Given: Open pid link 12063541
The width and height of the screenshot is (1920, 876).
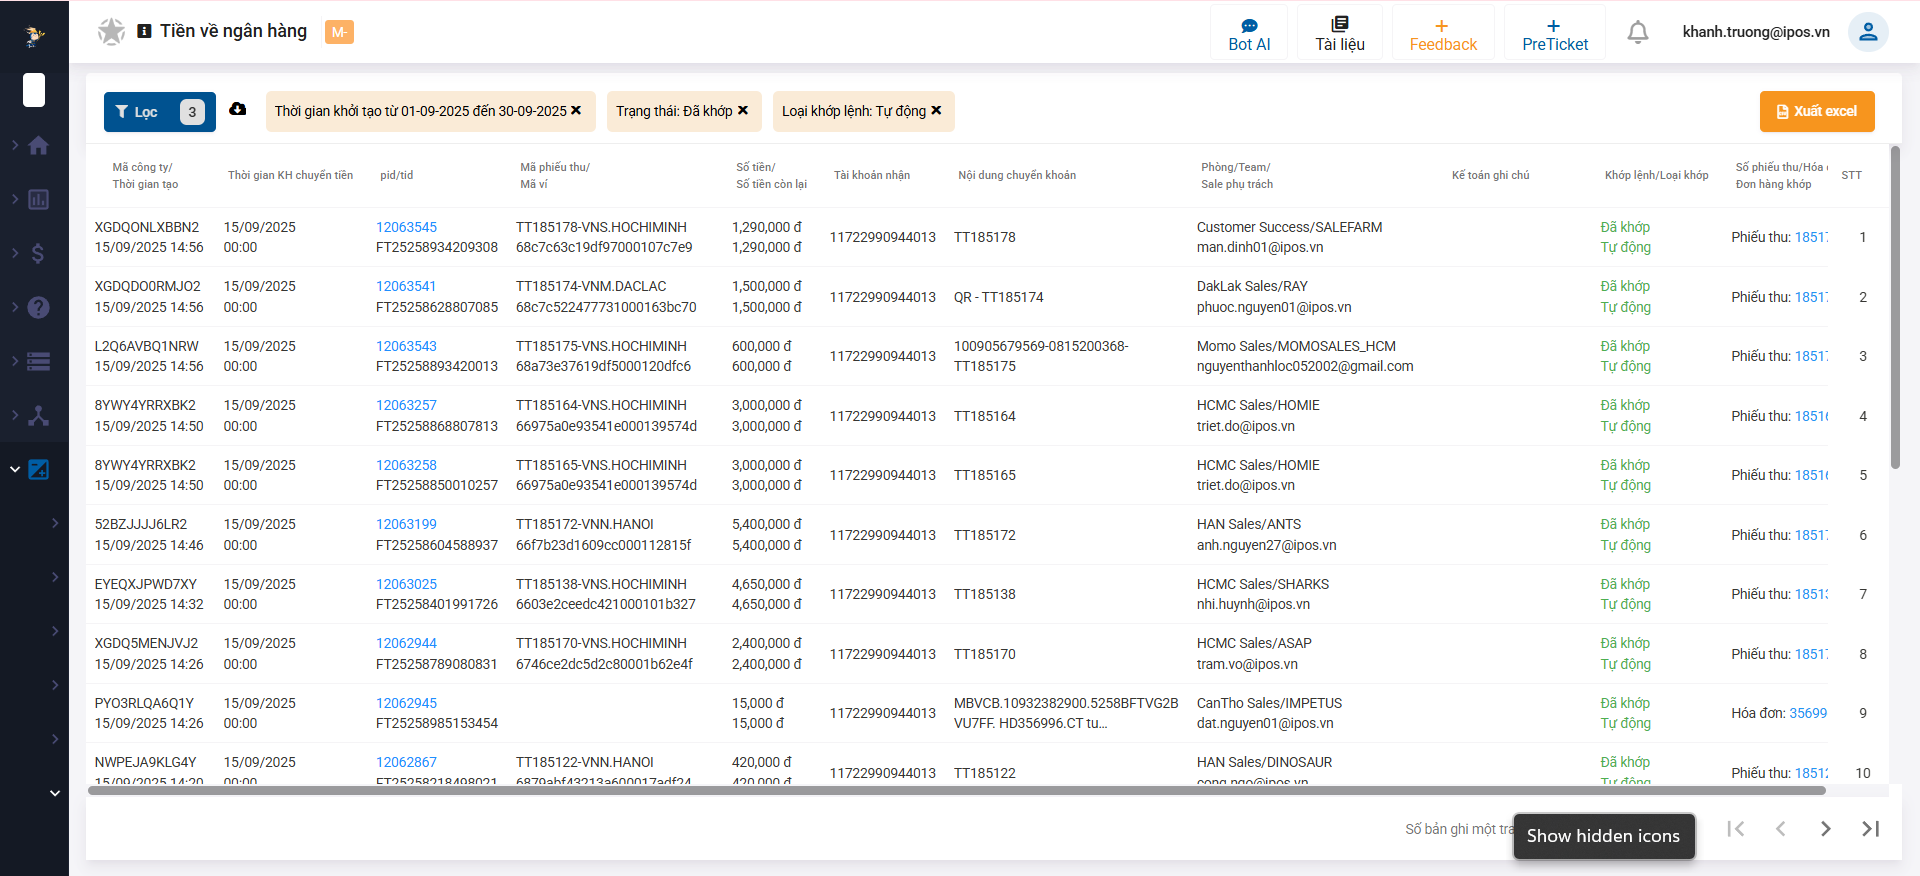Looking at the screenshot, I should pos(406,287).
